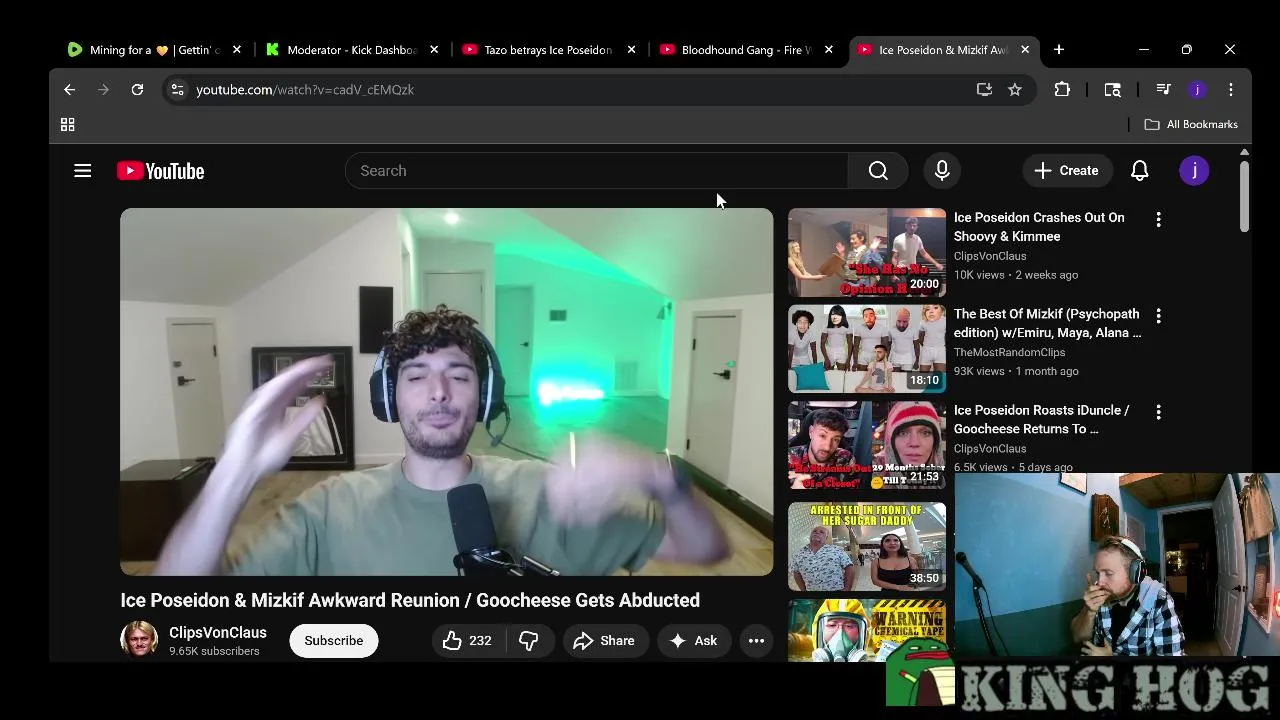Go to YouTube home via logo

click(161, 171)
